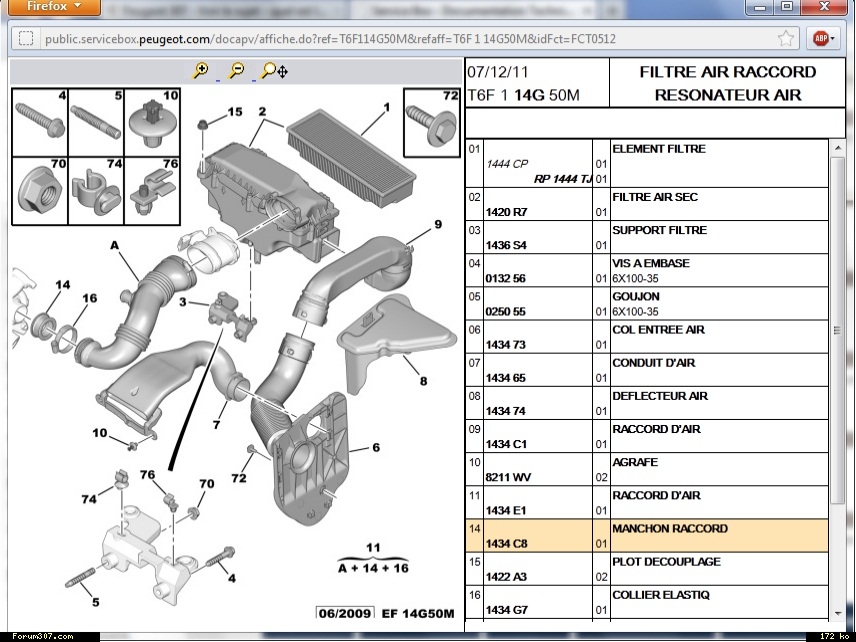Click part number 1420 R7
Image resolution: width=856 pixels, height=642 pixels.
coord(506,212)
